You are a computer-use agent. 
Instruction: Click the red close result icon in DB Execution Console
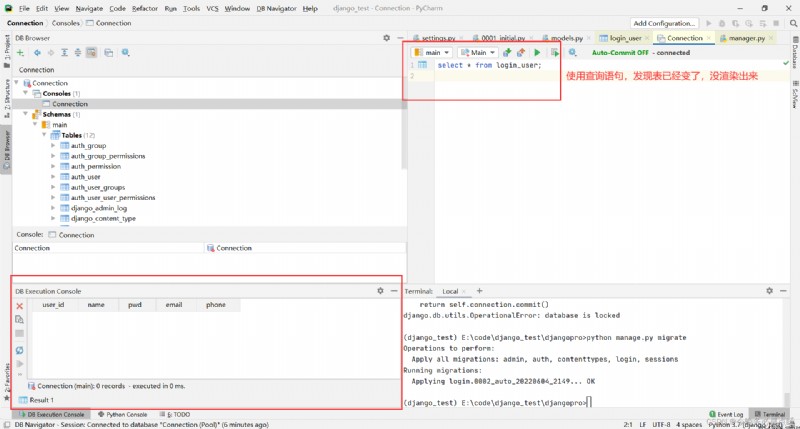coord(19,306)
